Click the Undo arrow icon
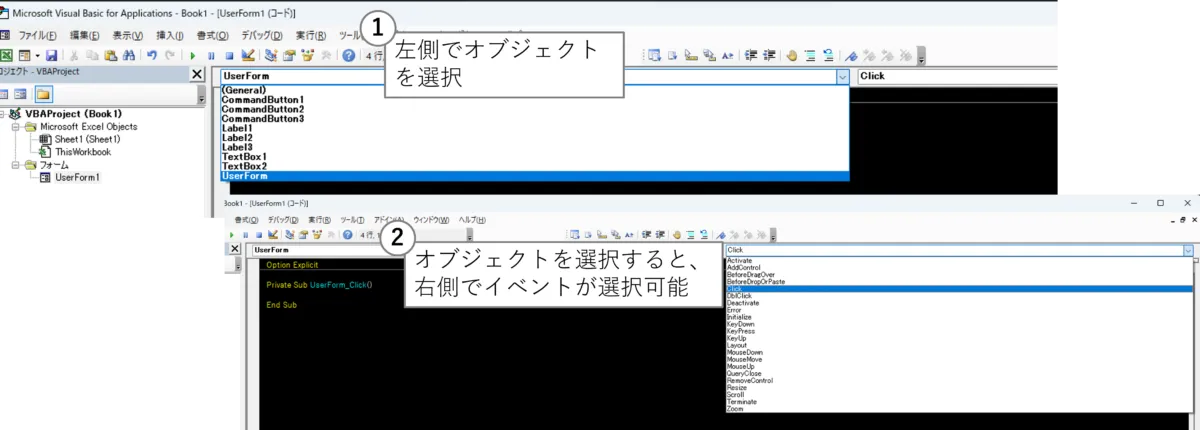Screen dimensions: 1200x430 [152, 56]
